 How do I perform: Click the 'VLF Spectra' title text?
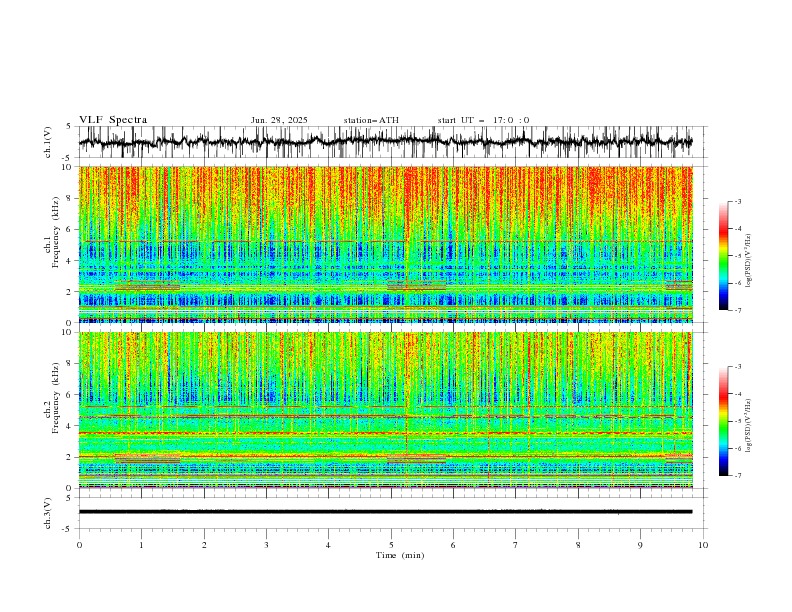[x=113, y=120]
